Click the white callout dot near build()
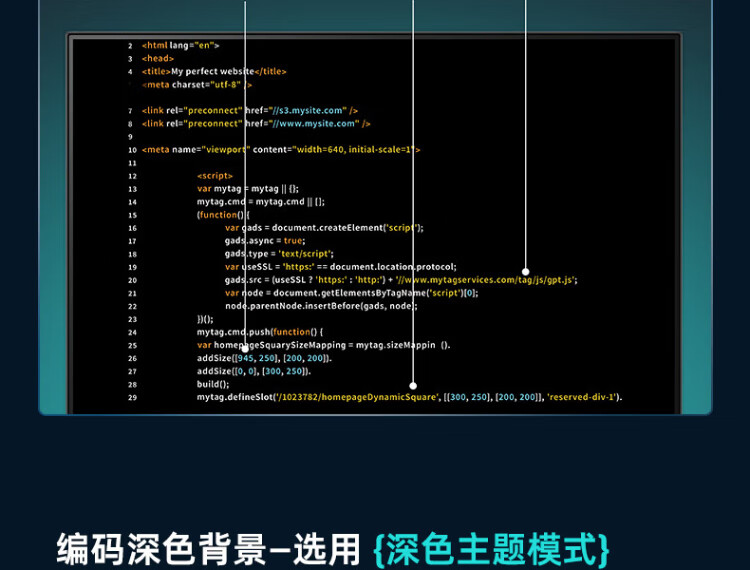The height and width of the screenshot is (570, 750). tap(413, 385)
